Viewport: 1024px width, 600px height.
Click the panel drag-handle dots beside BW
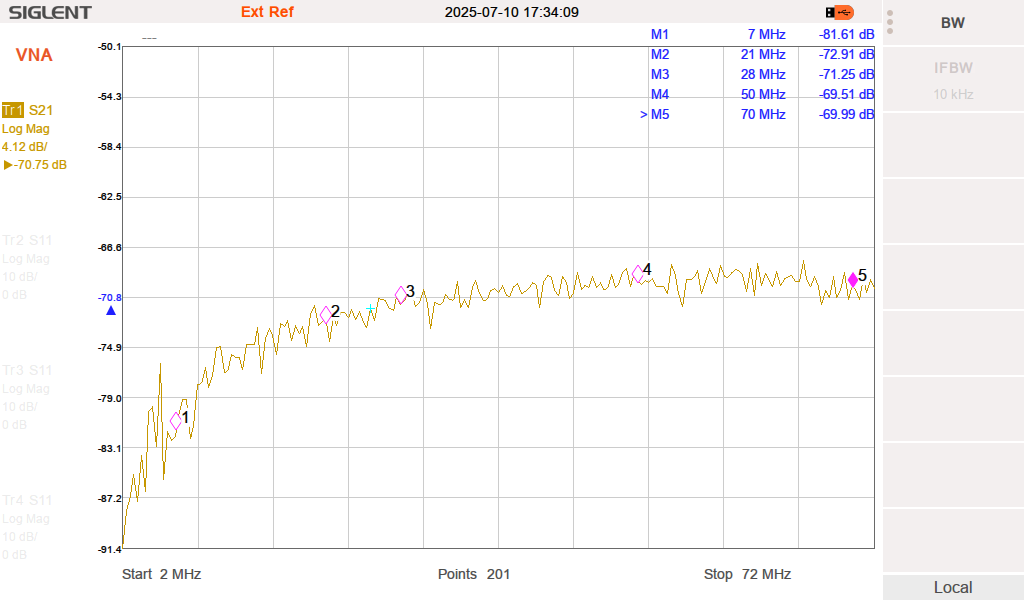pos(890,23)
